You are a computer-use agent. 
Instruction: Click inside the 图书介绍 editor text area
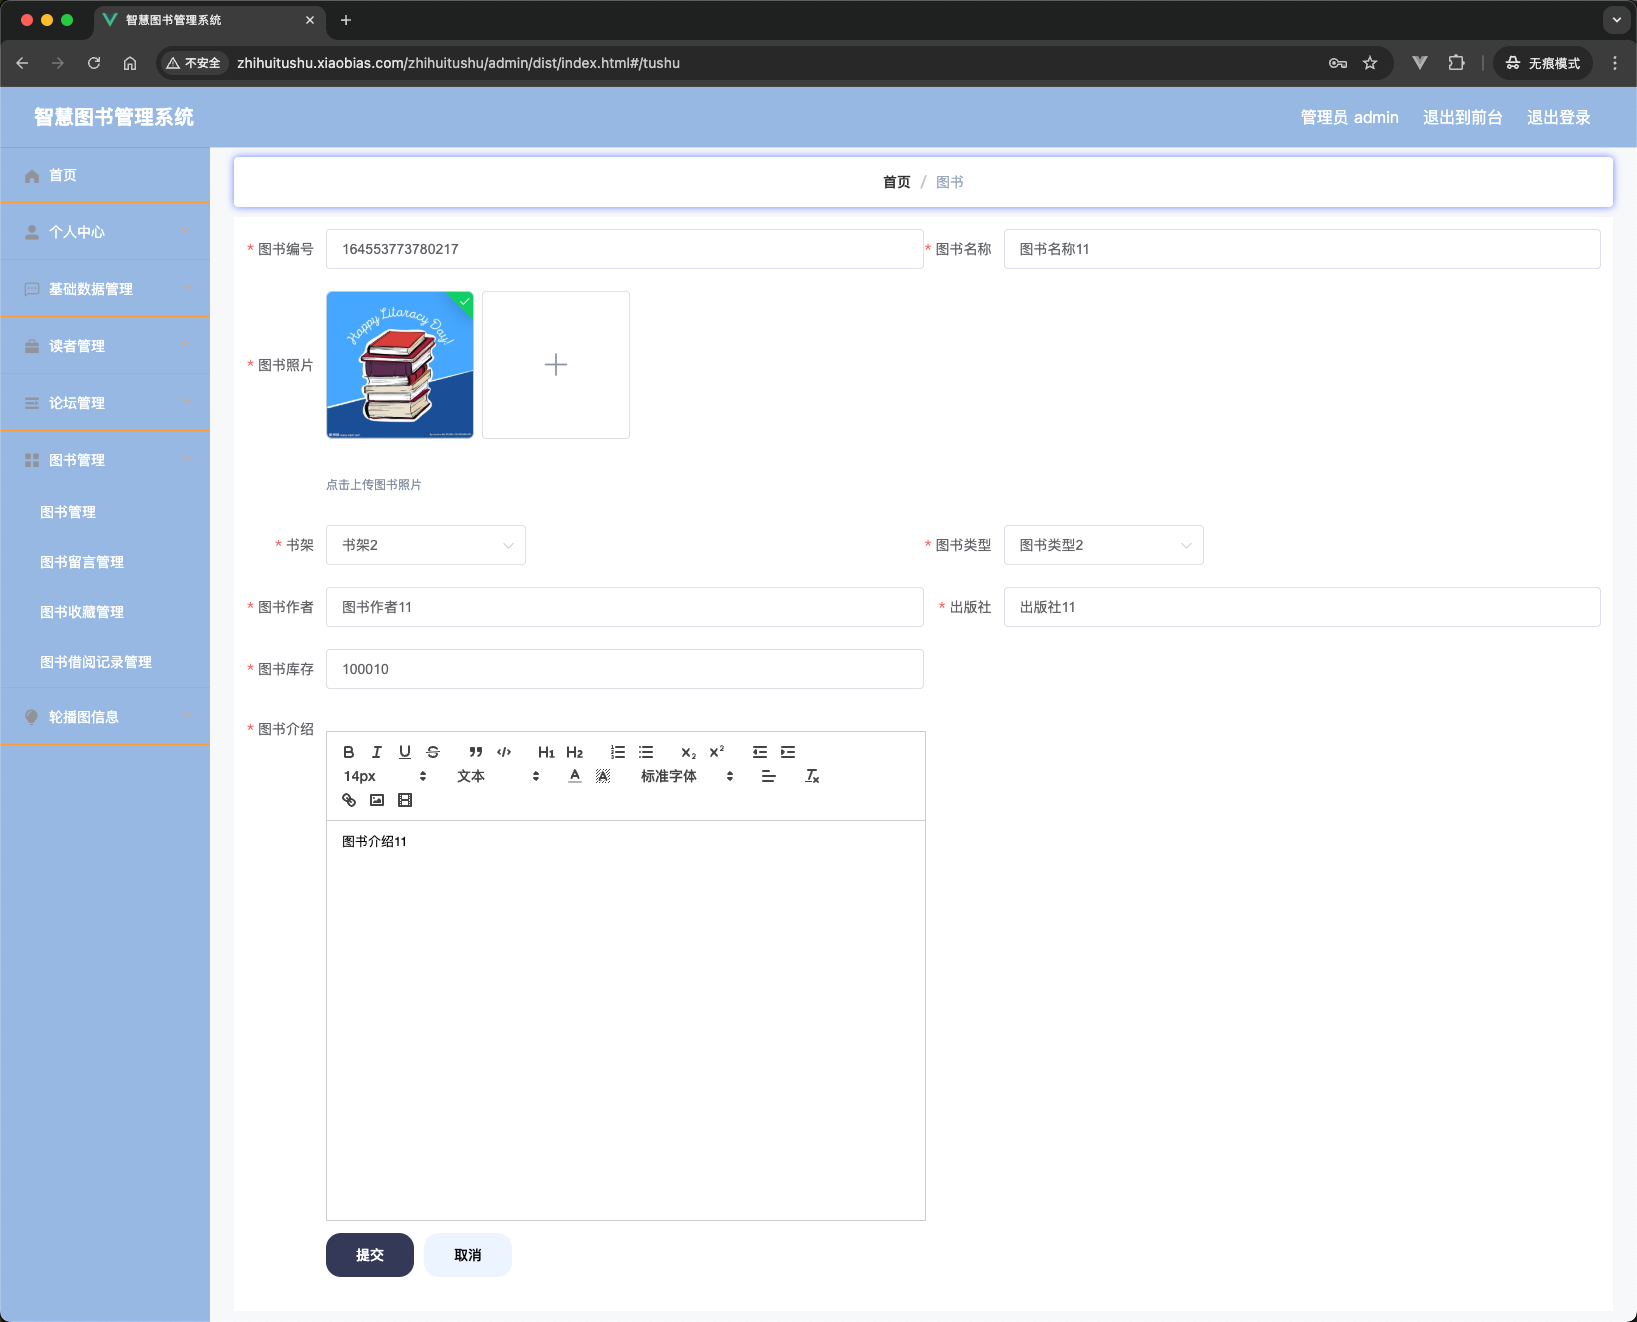pyautogui.click(x=626, y=1020)
